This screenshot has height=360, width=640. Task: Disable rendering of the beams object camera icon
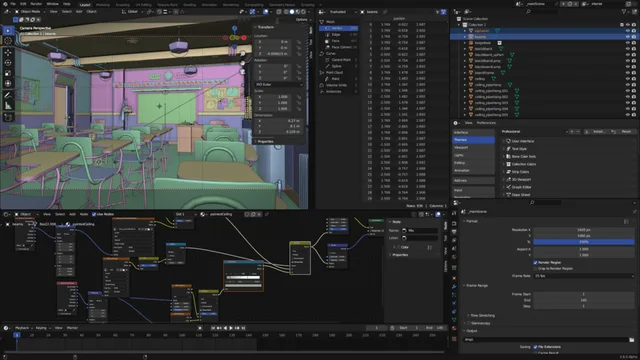(x=634, y=37)
